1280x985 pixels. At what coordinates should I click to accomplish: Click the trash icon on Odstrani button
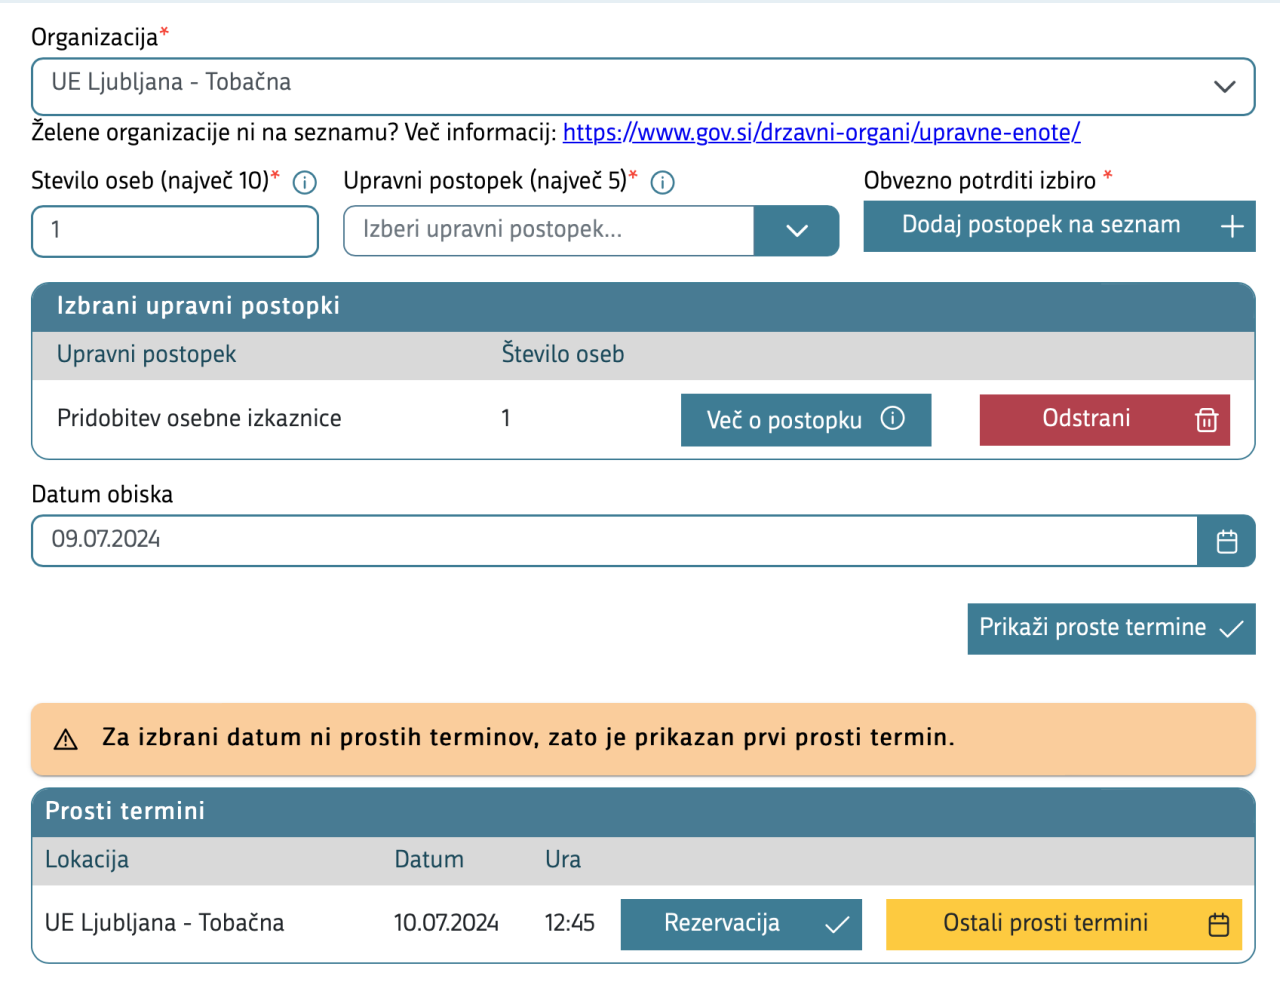1207,420
